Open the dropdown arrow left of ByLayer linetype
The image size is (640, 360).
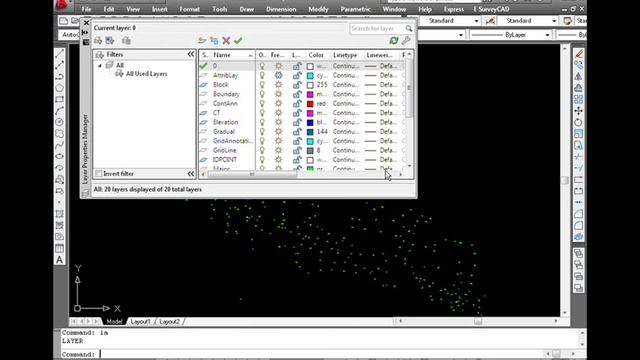[x=461, y=35]
